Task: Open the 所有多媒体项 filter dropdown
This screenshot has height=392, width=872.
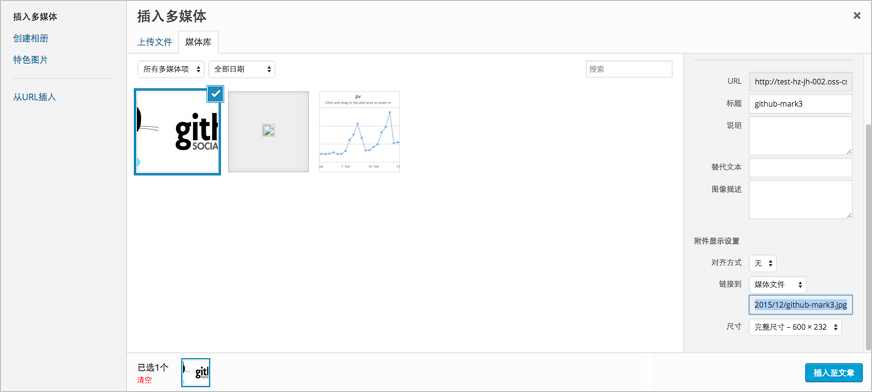Action: pos(171,70)
